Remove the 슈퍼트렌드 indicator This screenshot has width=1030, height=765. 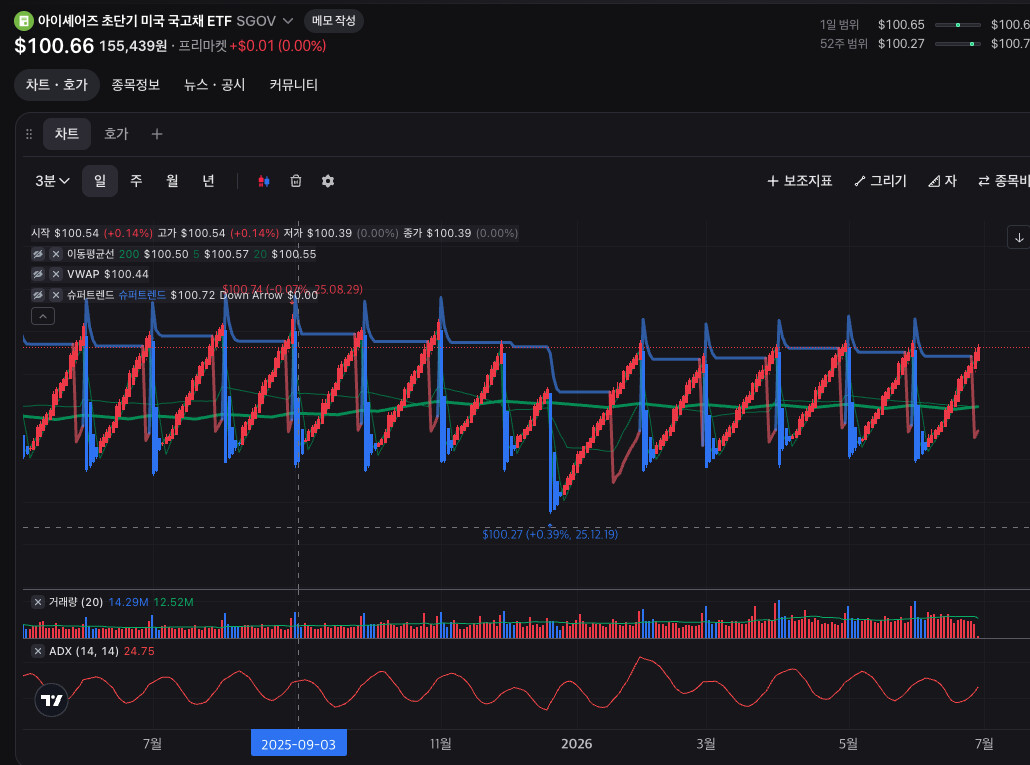(x=56, y=295)
